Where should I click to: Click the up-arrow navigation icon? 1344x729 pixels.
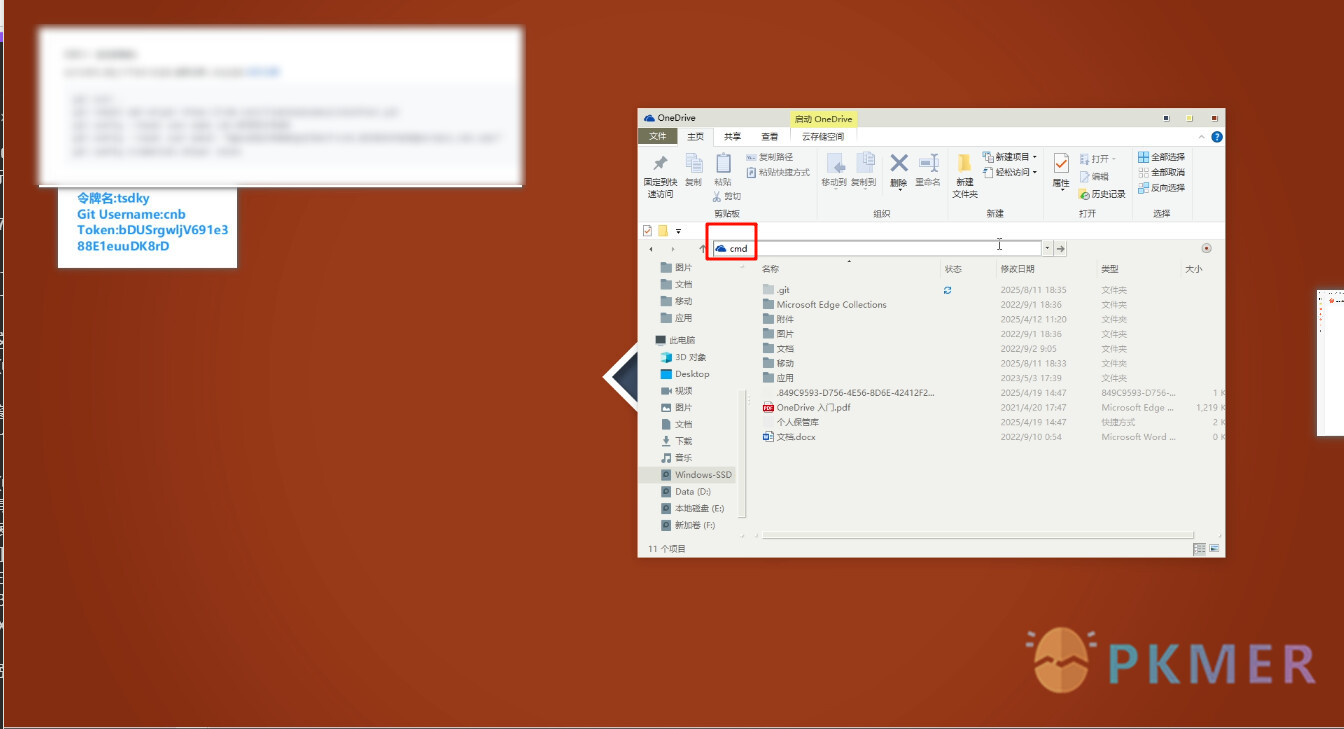point(703,248)
